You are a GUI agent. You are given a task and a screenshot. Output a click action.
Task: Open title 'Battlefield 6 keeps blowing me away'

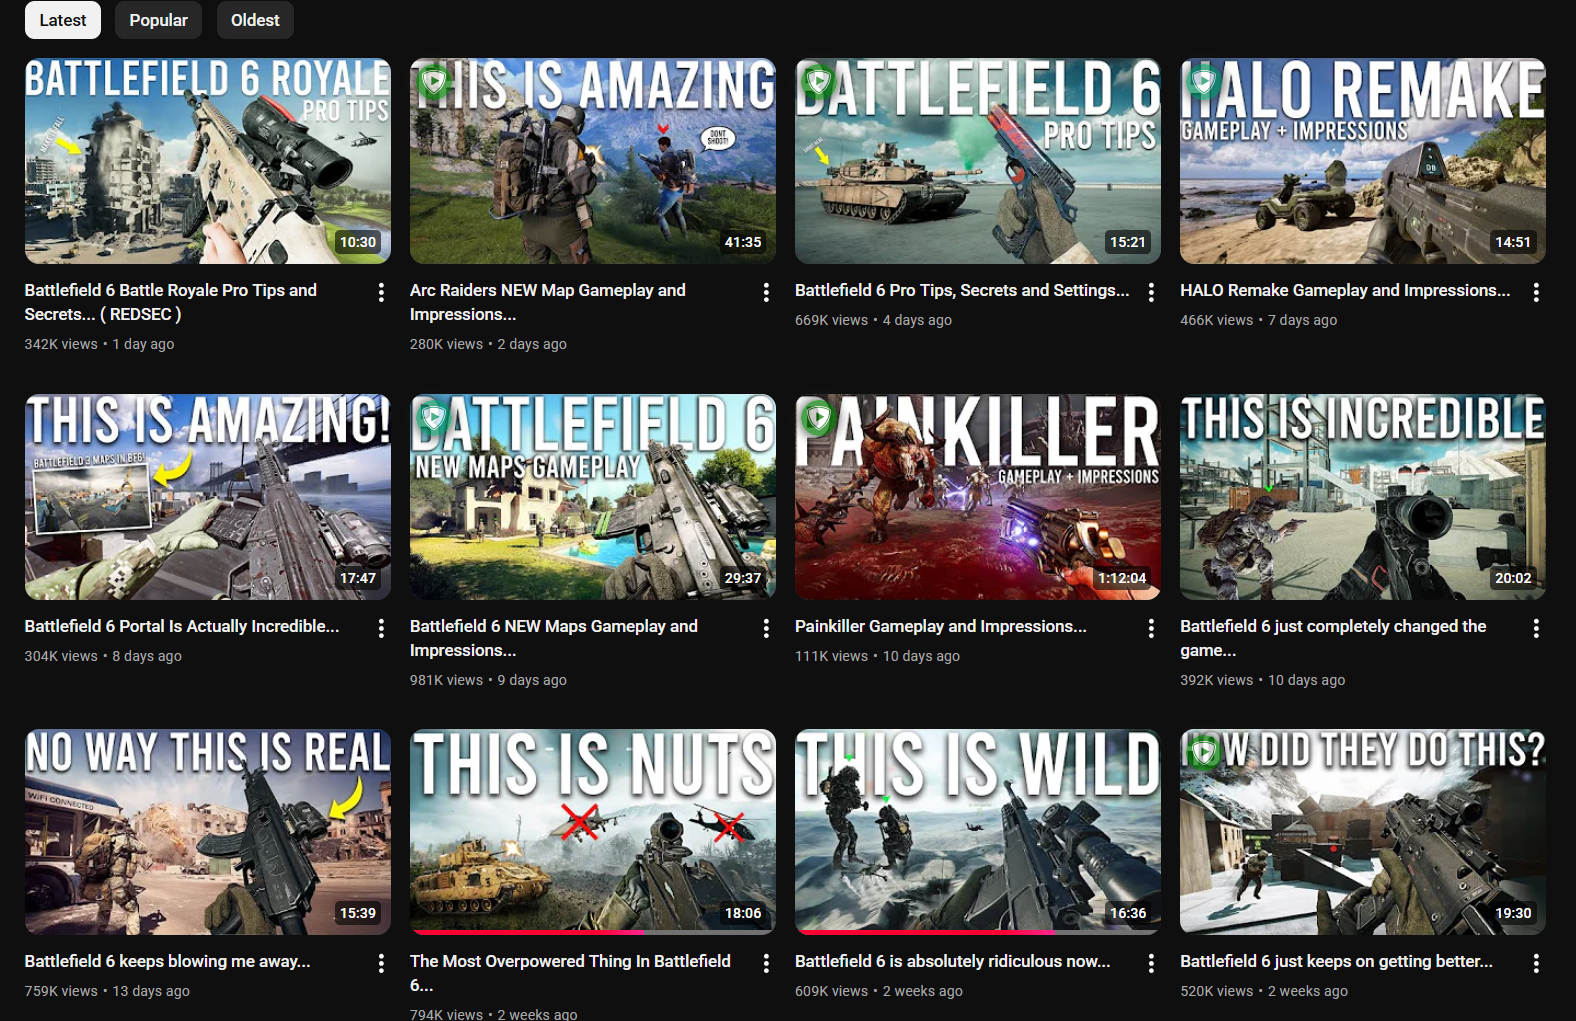pos(168,961)
